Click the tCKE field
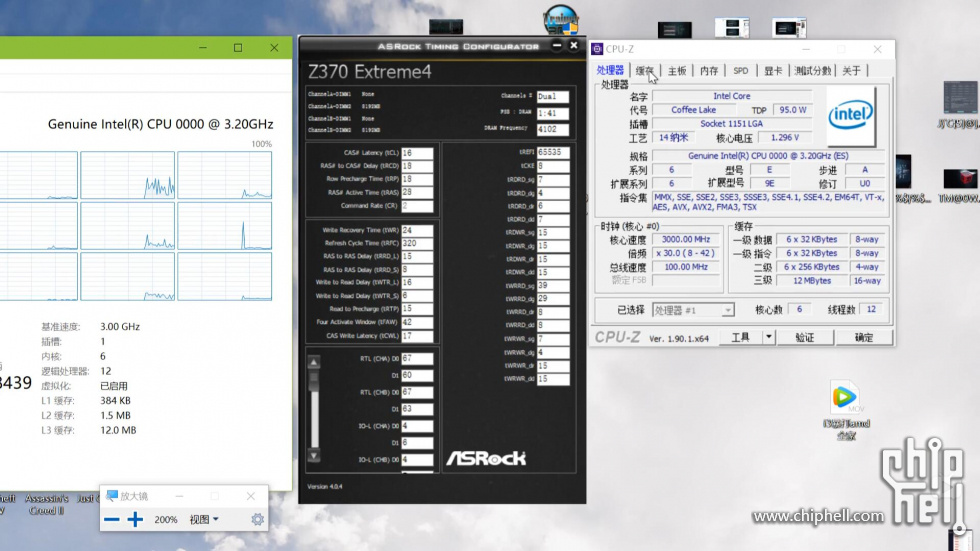980x551 pixels. [552, 166]
